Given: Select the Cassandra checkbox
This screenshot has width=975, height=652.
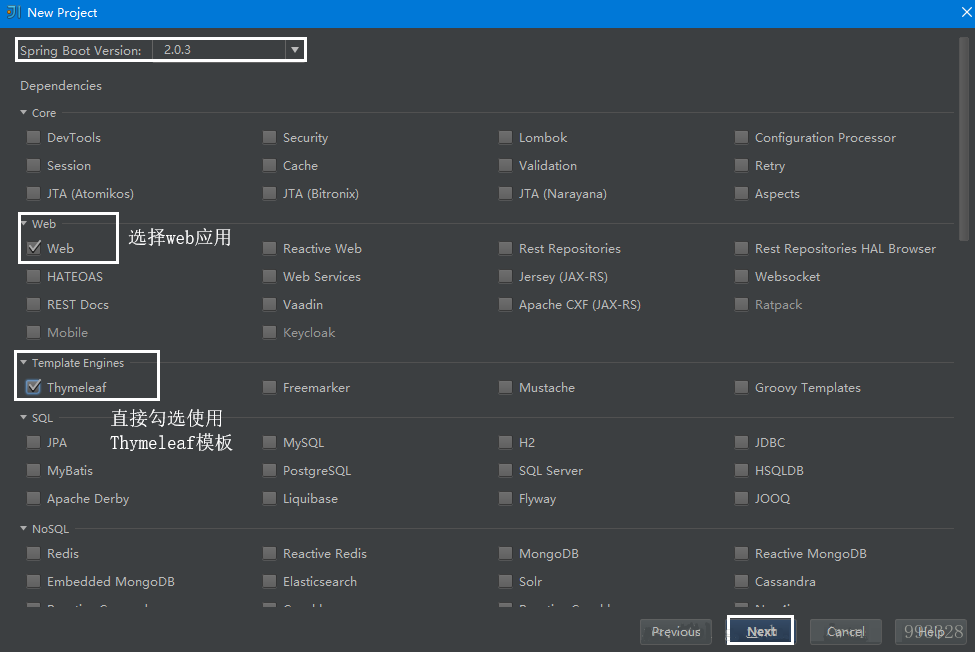Looking at the screenshot, I should 741,581.
